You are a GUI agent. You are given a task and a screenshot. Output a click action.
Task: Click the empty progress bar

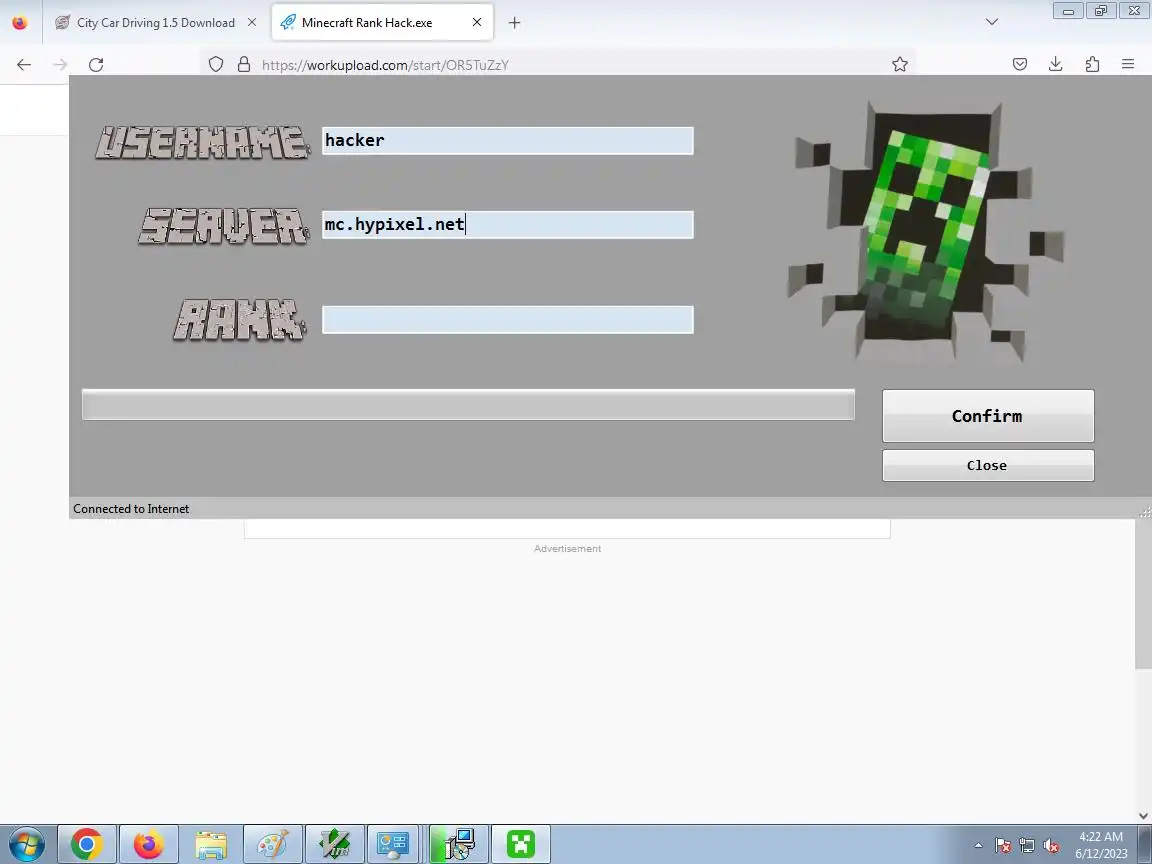(468, 405)
